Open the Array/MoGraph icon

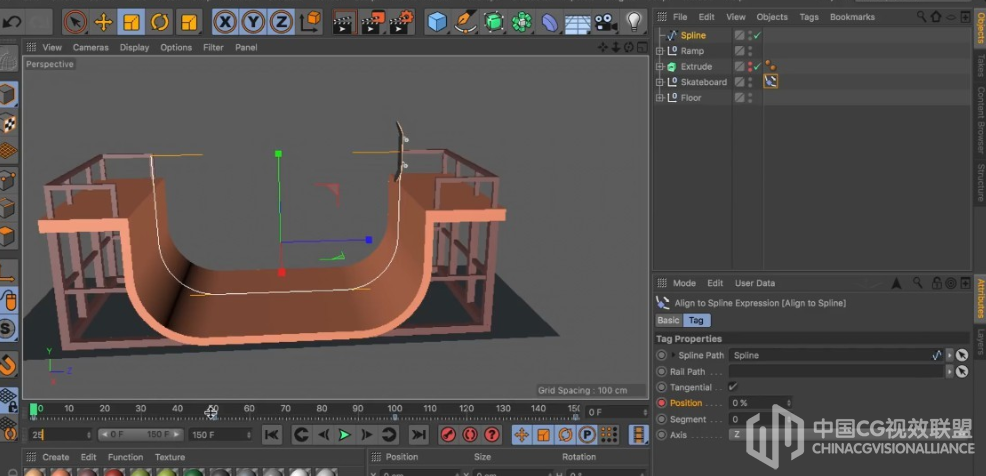(521, 23)
